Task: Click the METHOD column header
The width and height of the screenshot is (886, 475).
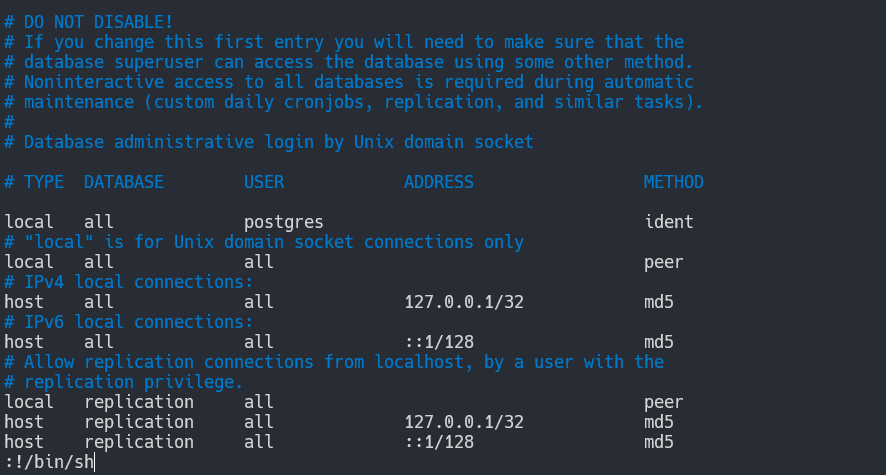Action: pos(673,182)
